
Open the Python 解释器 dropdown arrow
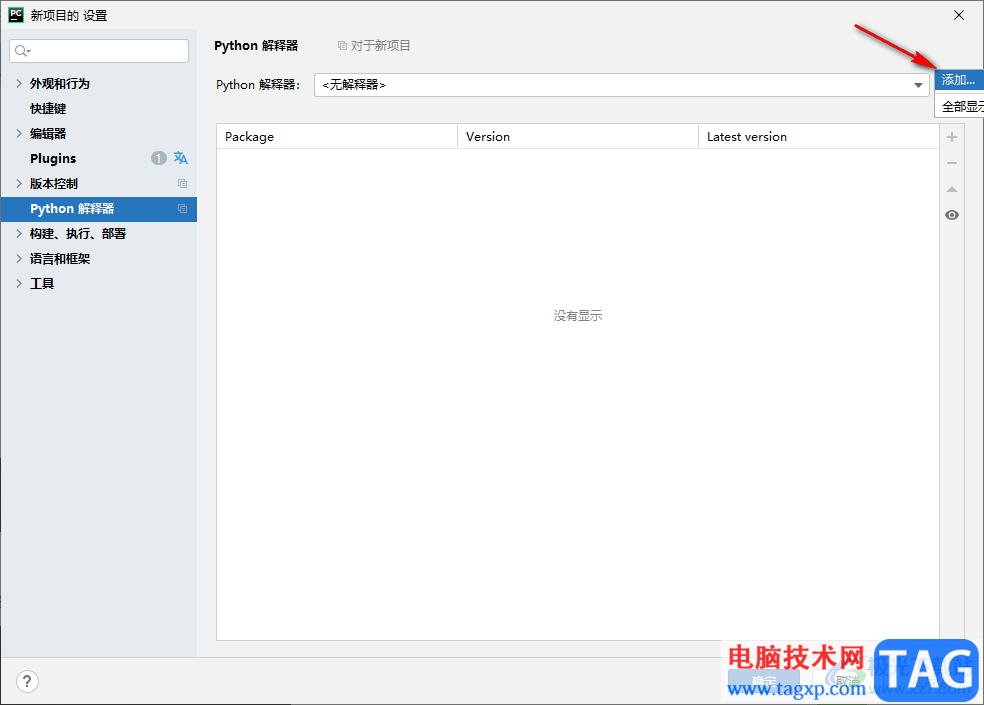918,85
